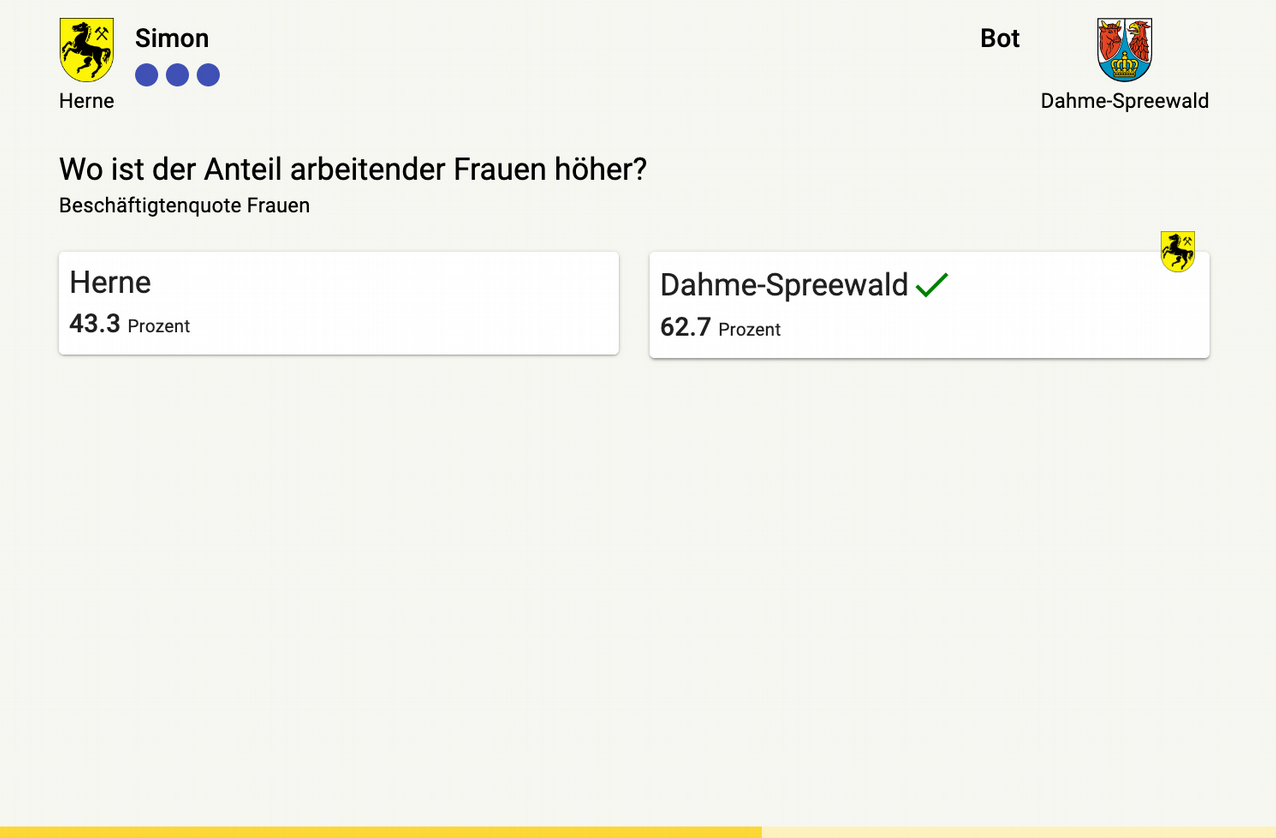Expand the Beschäftigtenquote Frauen subtitle
The width and height of the screenshot is (1276, 838).
tap(184, 205)
